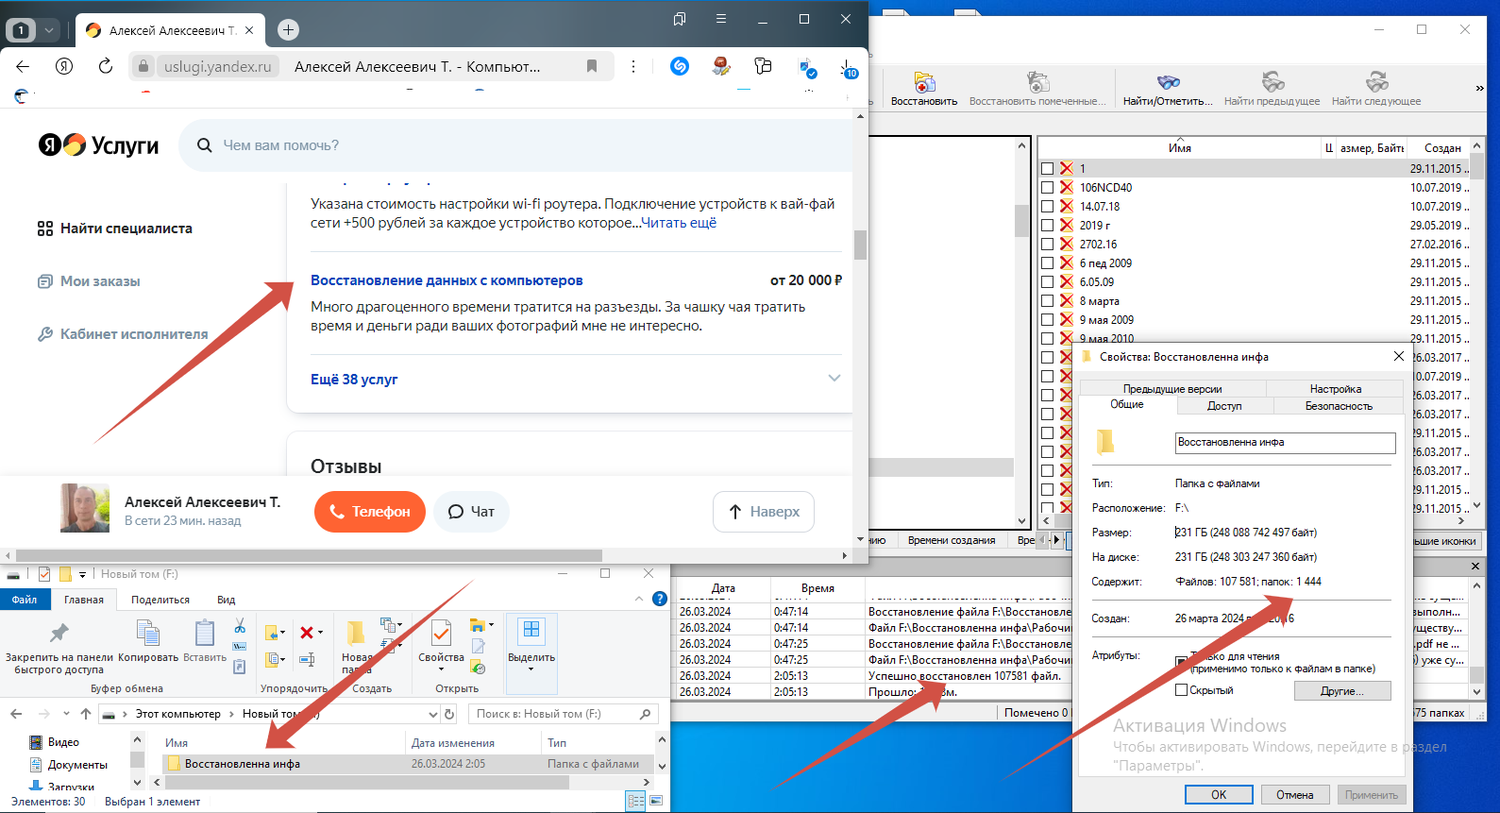Check the box for folder 8 марта
Viewport: 1500px width, 813px height.
[x=1047, y=301]
